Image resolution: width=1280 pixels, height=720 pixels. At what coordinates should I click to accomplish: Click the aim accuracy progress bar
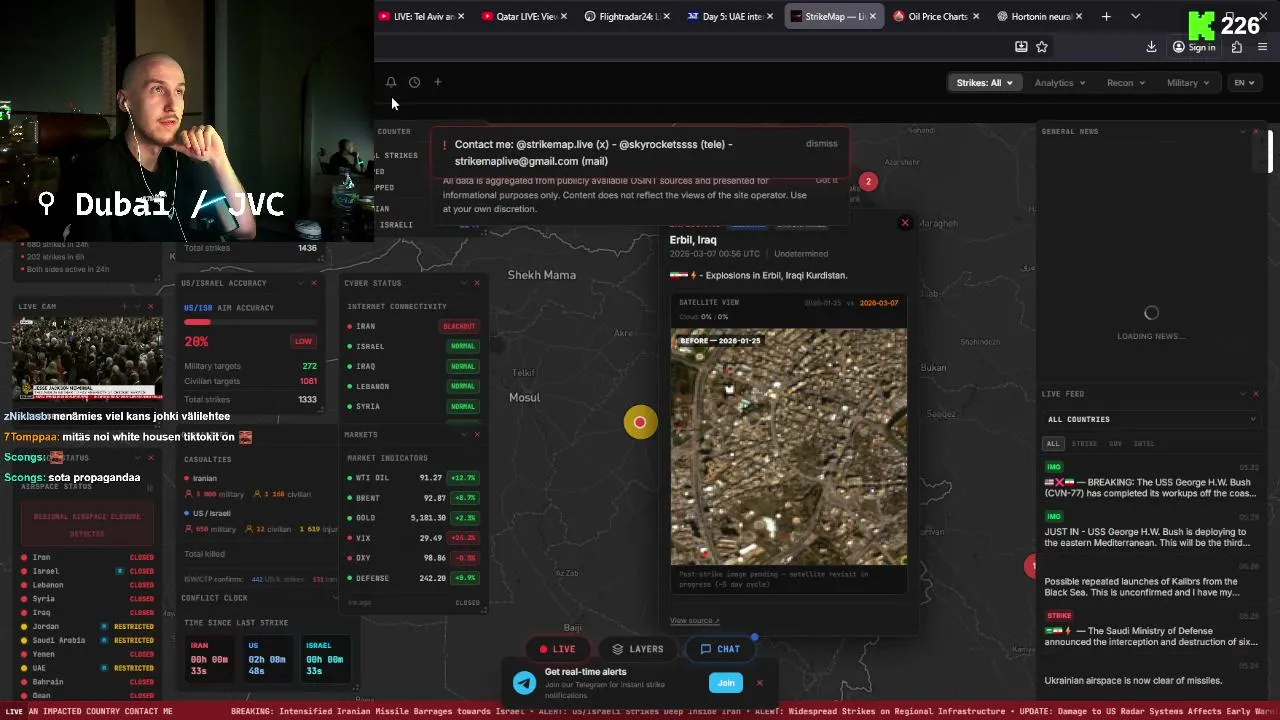250,322
